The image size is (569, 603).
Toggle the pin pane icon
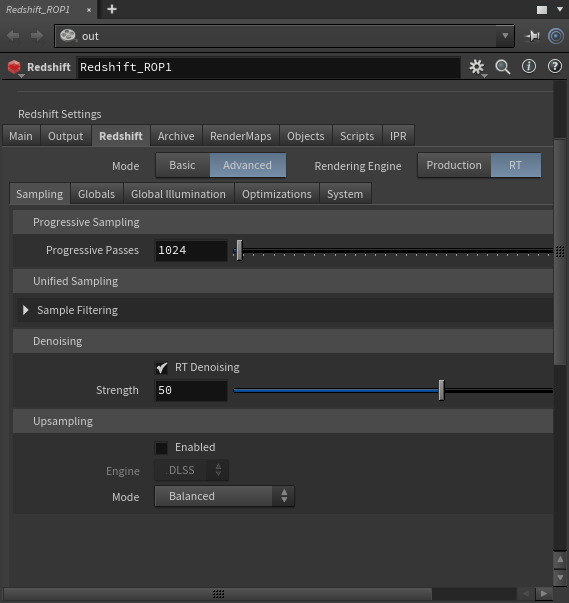(532, 36)
